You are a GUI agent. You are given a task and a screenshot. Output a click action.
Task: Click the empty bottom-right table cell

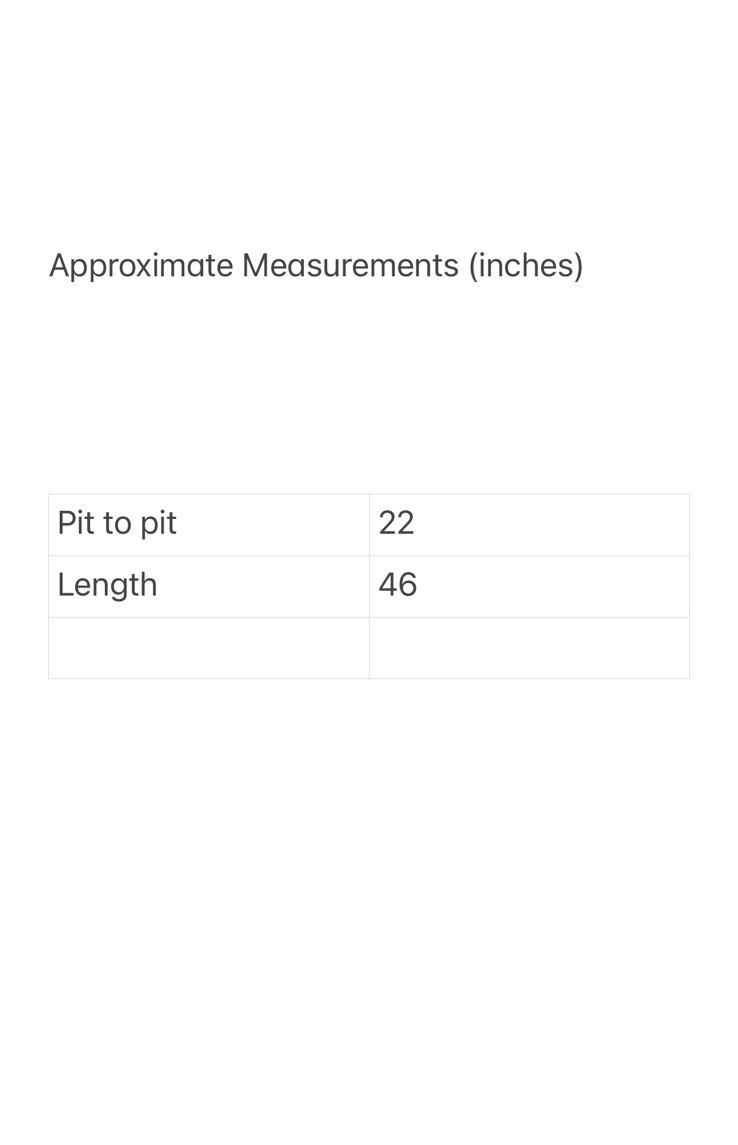pyautogui.click(x=529, y=648)
